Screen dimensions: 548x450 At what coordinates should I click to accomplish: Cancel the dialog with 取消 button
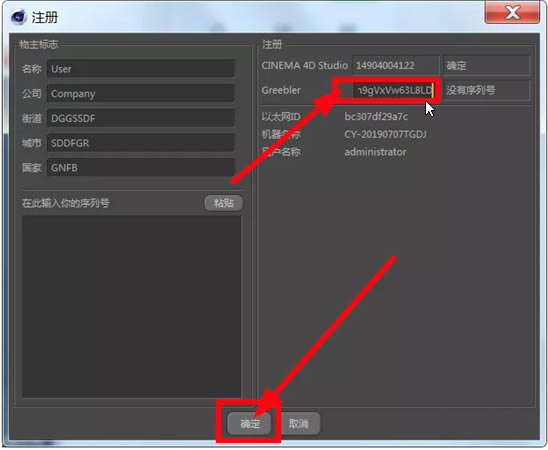pyautogui.click(x=299, y=423)
